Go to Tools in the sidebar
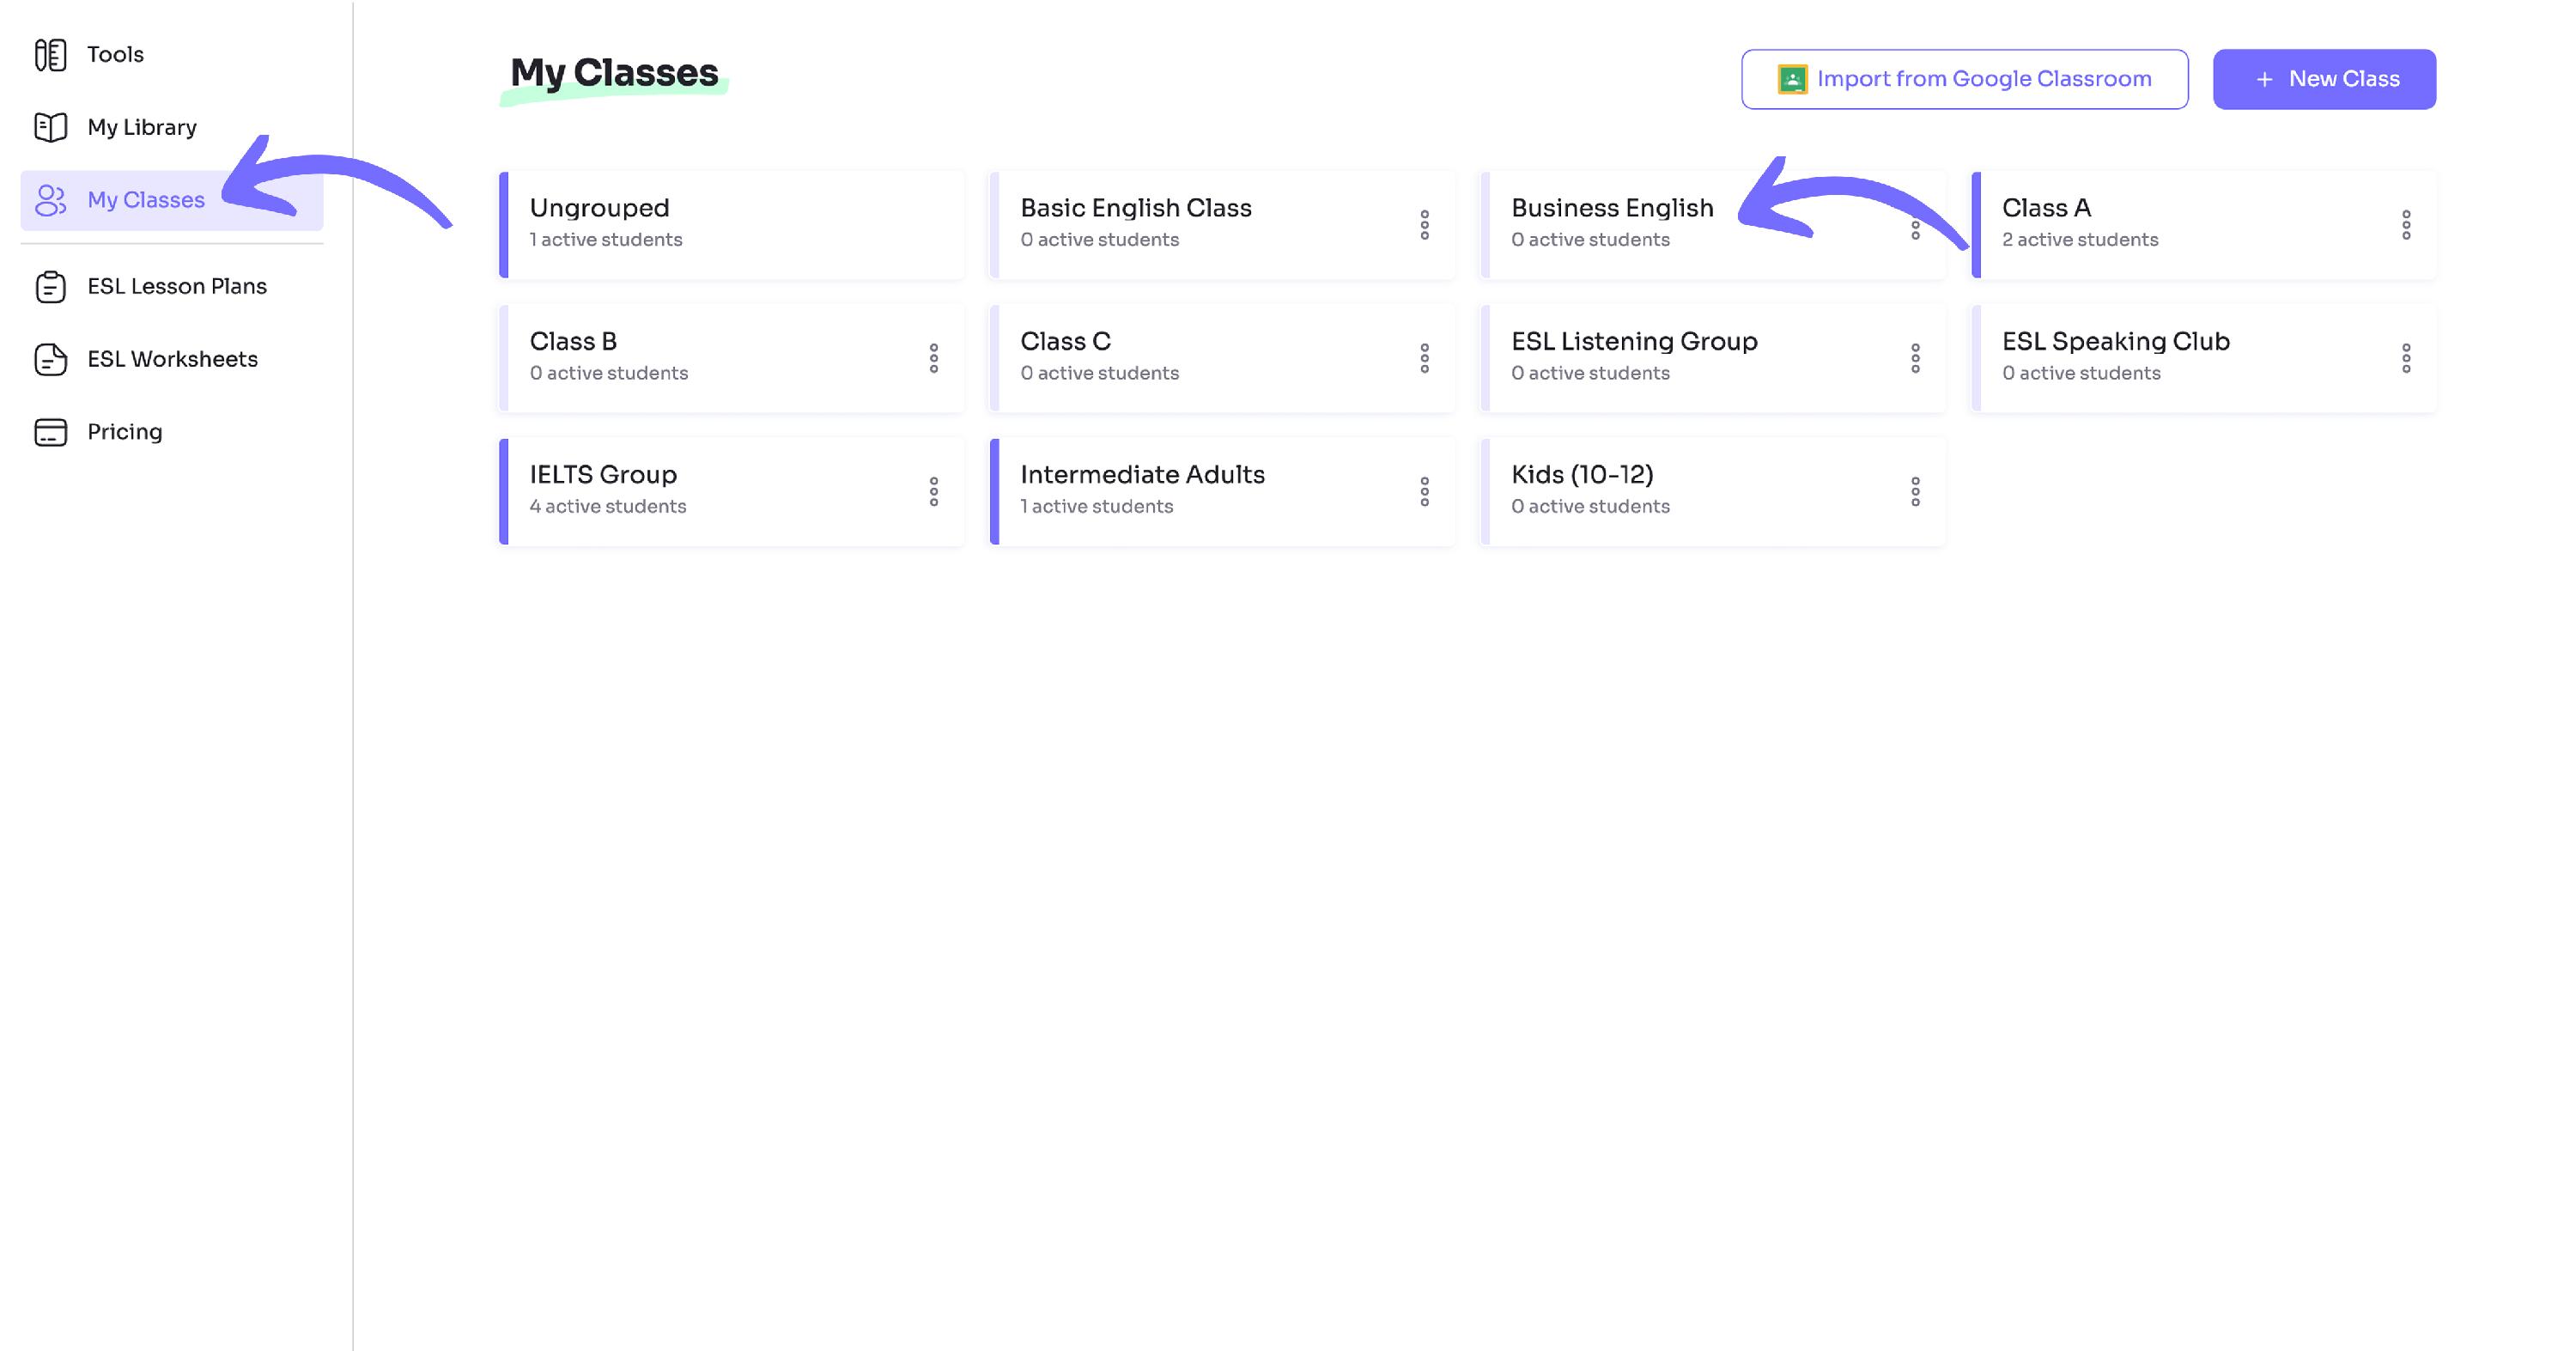Screen dimensions: 2576x1351 coord(172,55)
